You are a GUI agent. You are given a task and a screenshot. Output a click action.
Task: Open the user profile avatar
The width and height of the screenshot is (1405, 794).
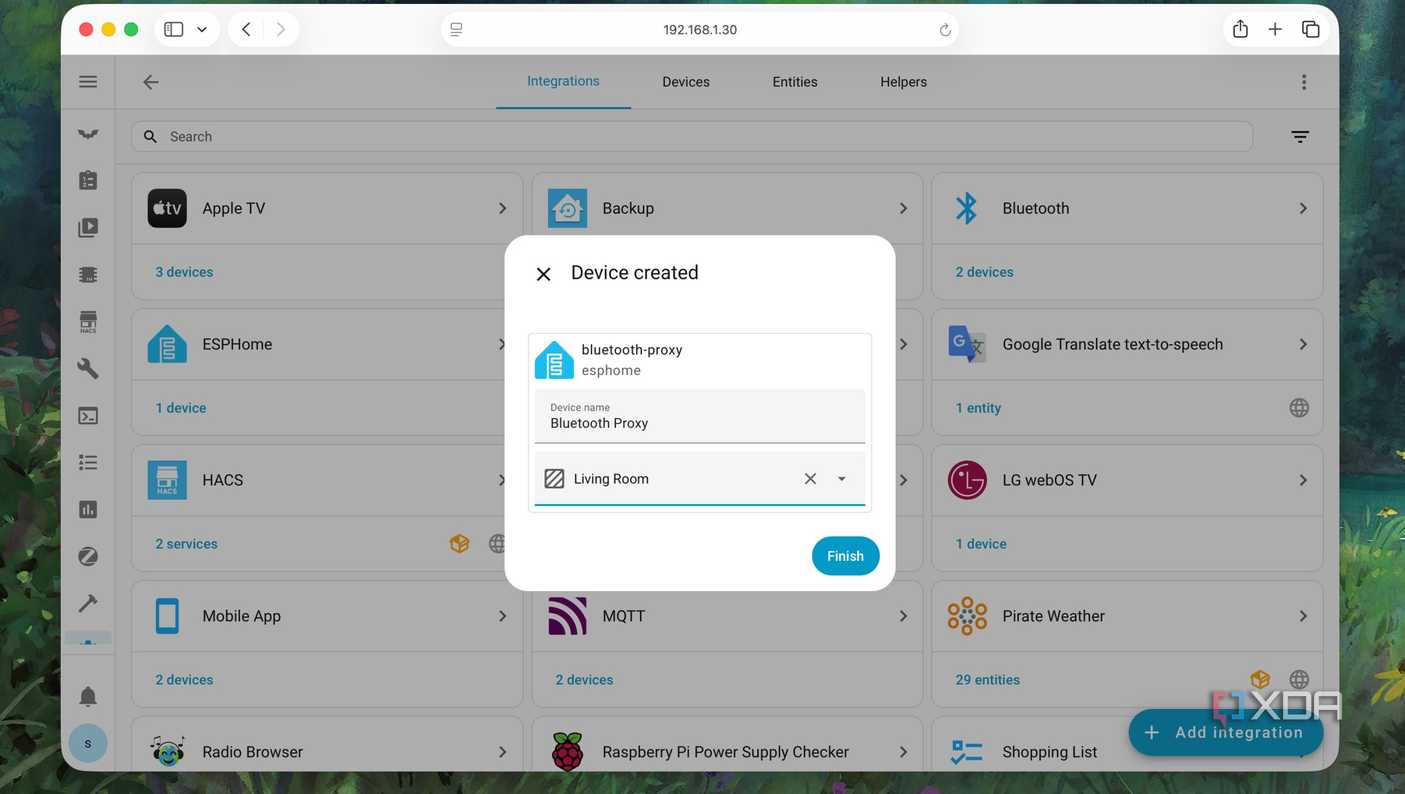pos(88,743)
